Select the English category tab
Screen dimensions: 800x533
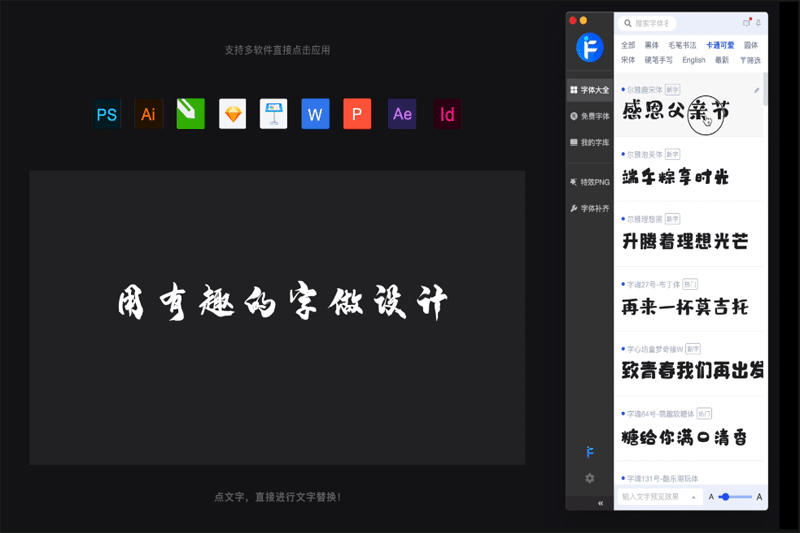(694, 60)
